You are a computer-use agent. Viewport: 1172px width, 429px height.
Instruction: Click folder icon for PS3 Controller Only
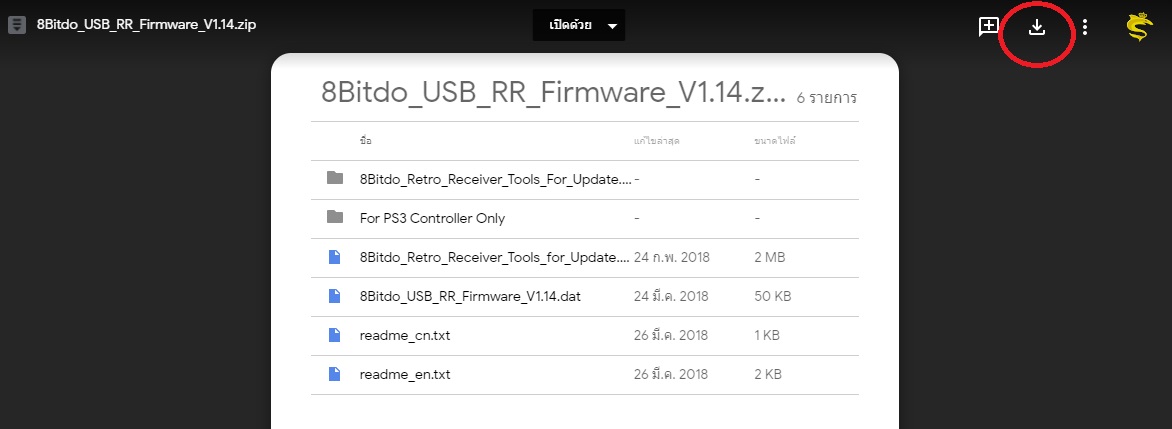[x=335, y=218]
